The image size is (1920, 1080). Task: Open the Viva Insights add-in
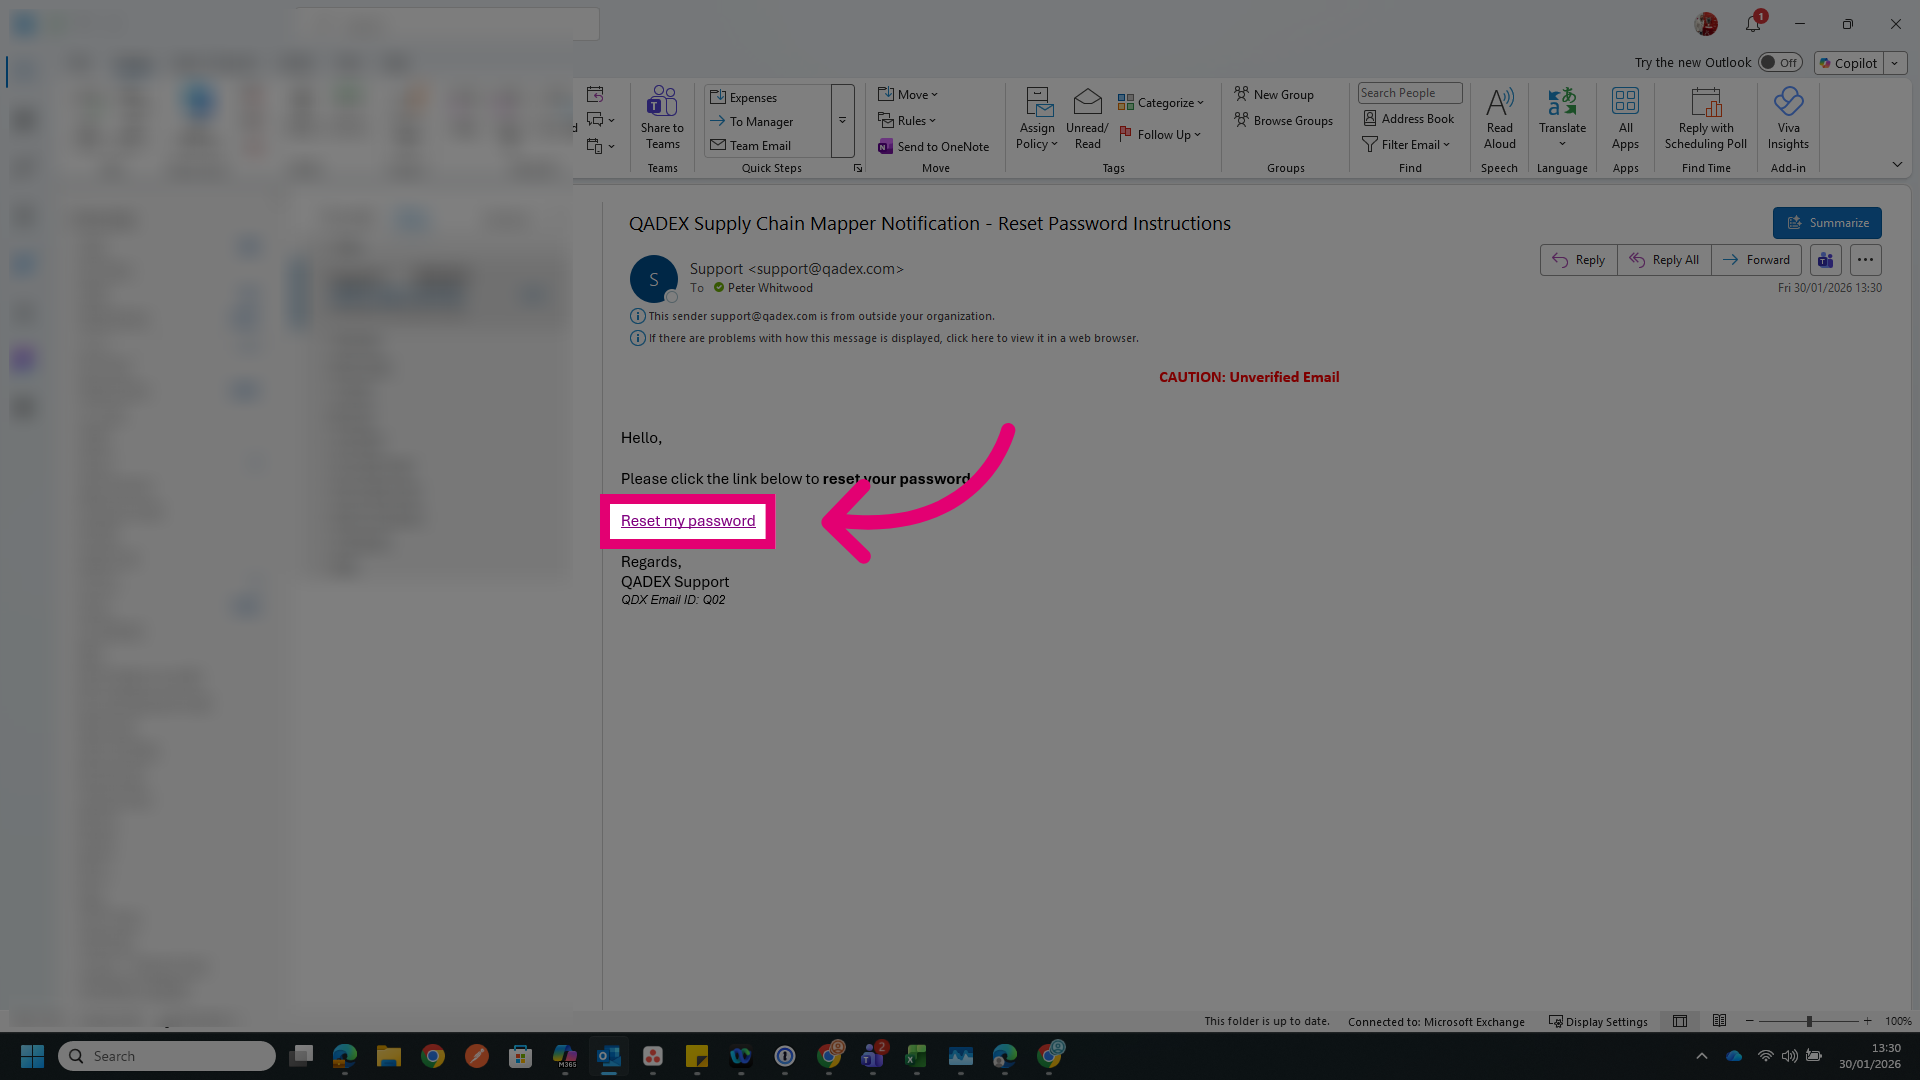1788,118
